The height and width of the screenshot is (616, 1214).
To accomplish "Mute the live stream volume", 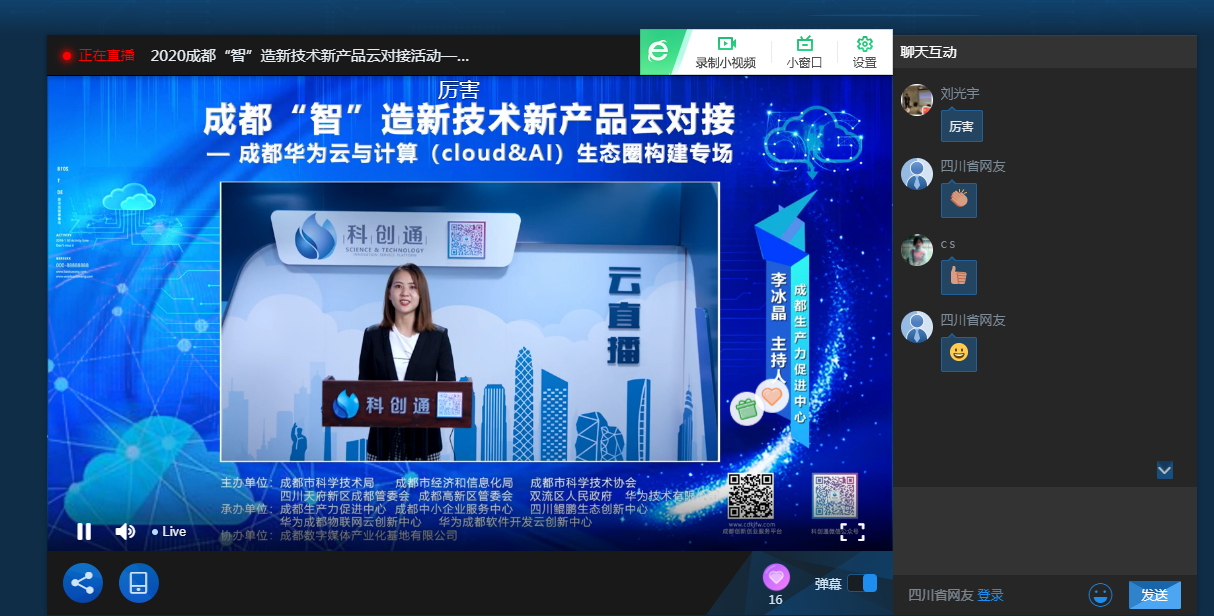I will [x=125, y=531].
